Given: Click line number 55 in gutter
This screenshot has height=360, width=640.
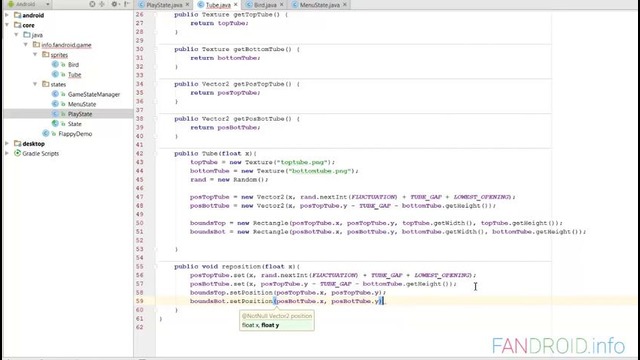Looking at the screenshot, I should pyautogui.click(x=140, y=267).
